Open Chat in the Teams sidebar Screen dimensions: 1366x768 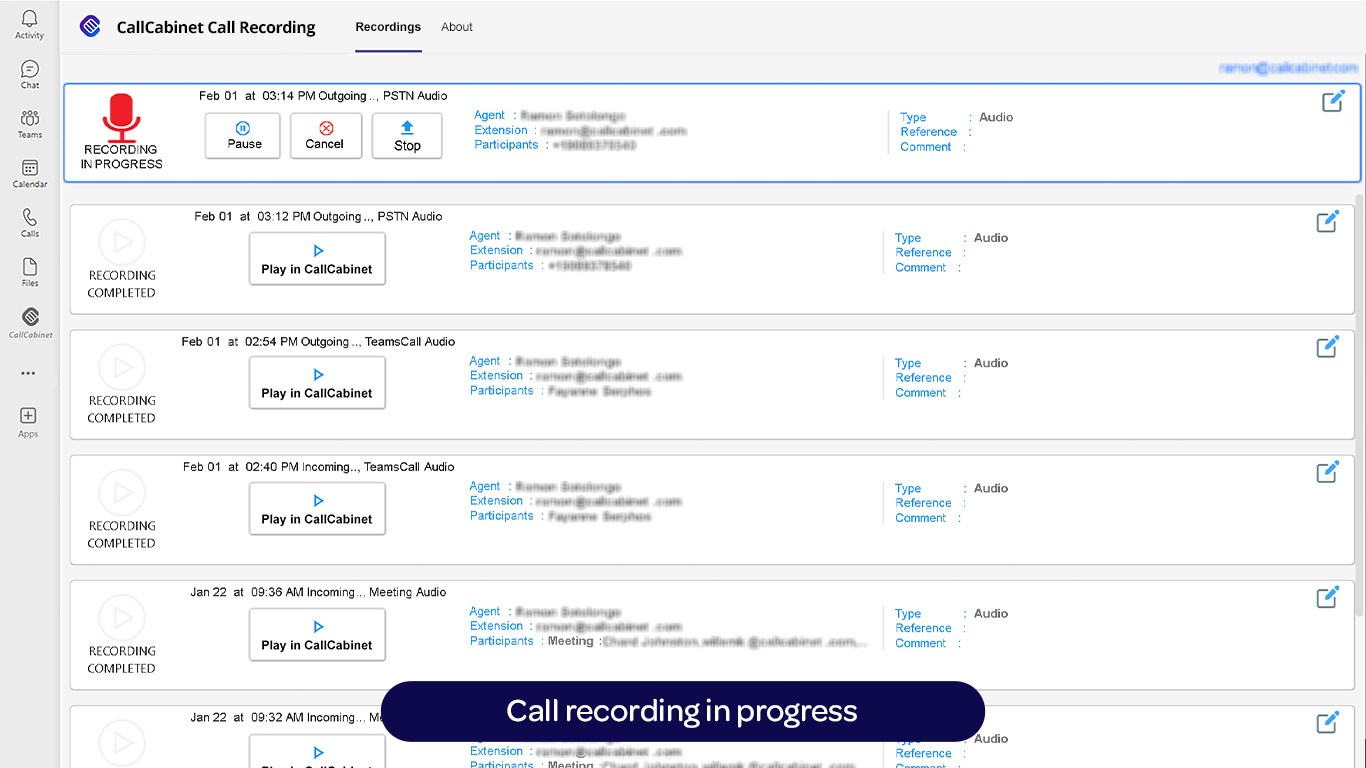tap(30, 74)
